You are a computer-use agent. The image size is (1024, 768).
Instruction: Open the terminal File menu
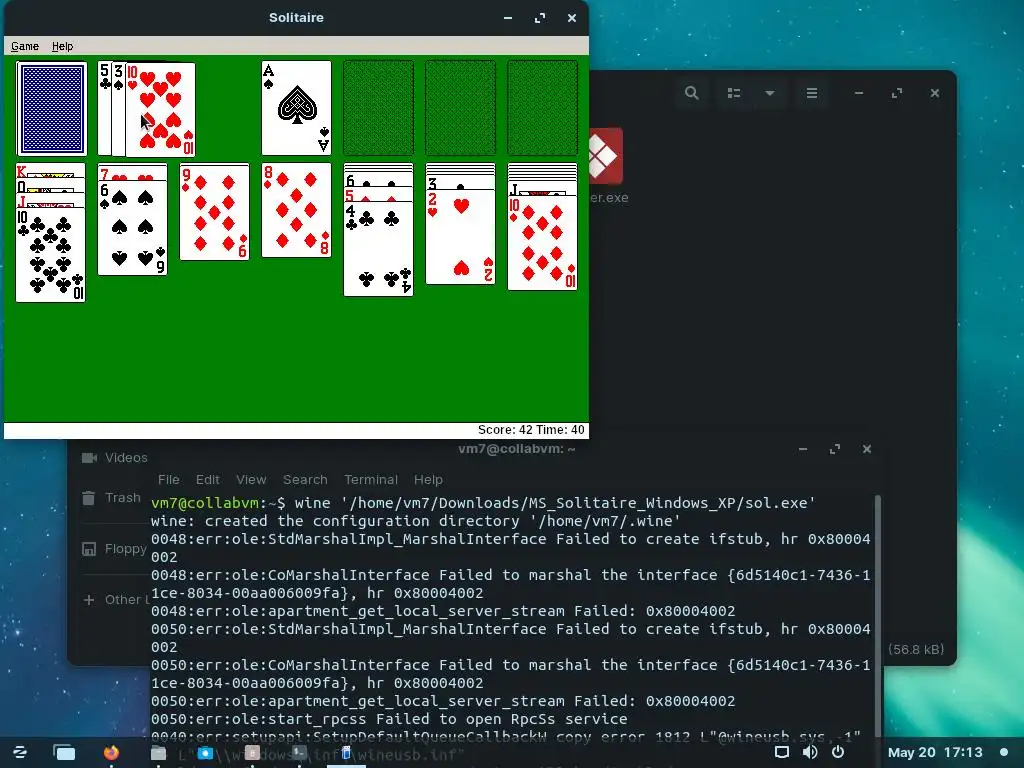168,479
